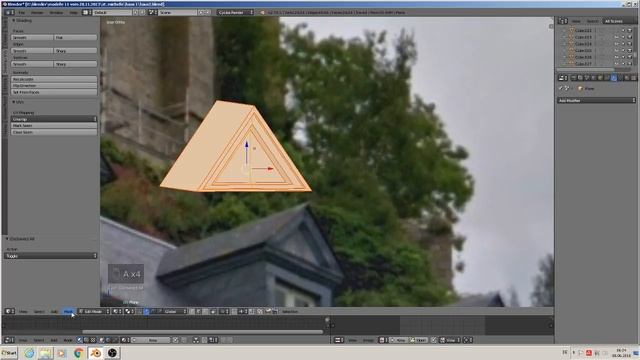640x360 pixels.
Task: Click the Windows Start button
Action: (9, 353)
